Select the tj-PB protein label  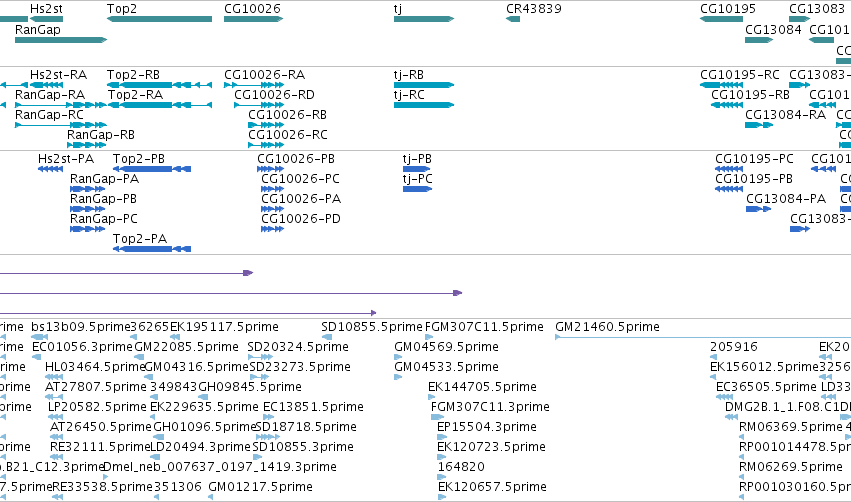[x=417, y=158]
